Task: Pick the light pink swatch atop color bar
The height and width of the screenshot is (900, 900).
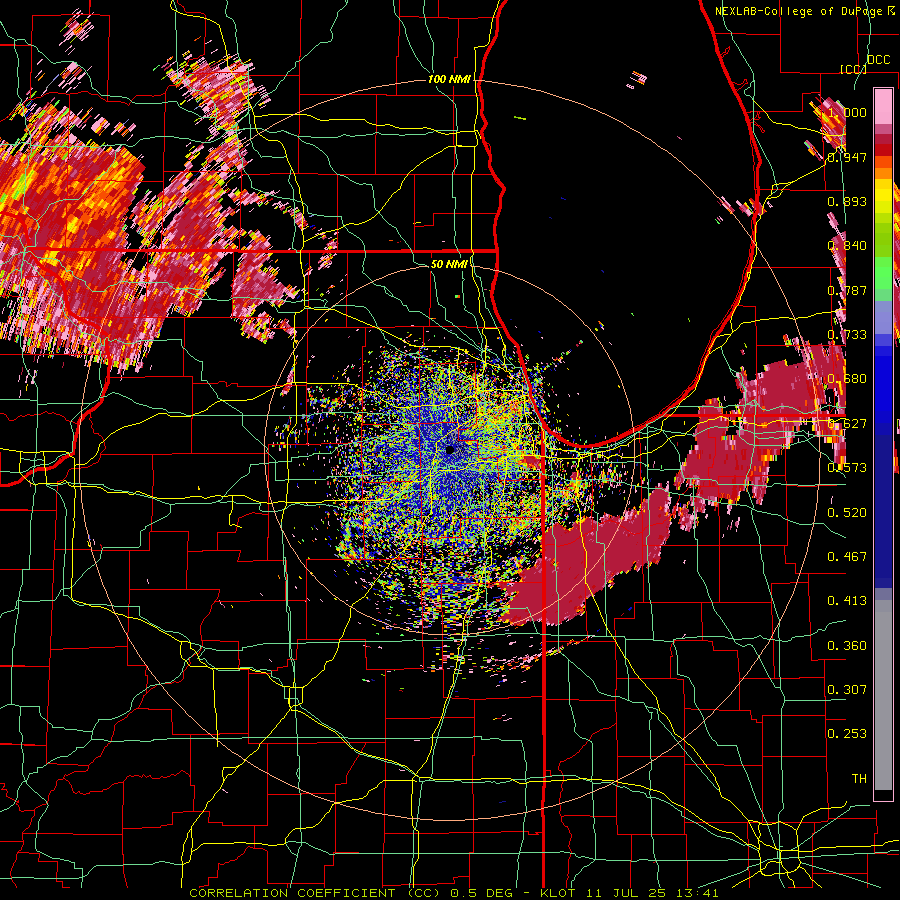Action: tap(883, 106)
